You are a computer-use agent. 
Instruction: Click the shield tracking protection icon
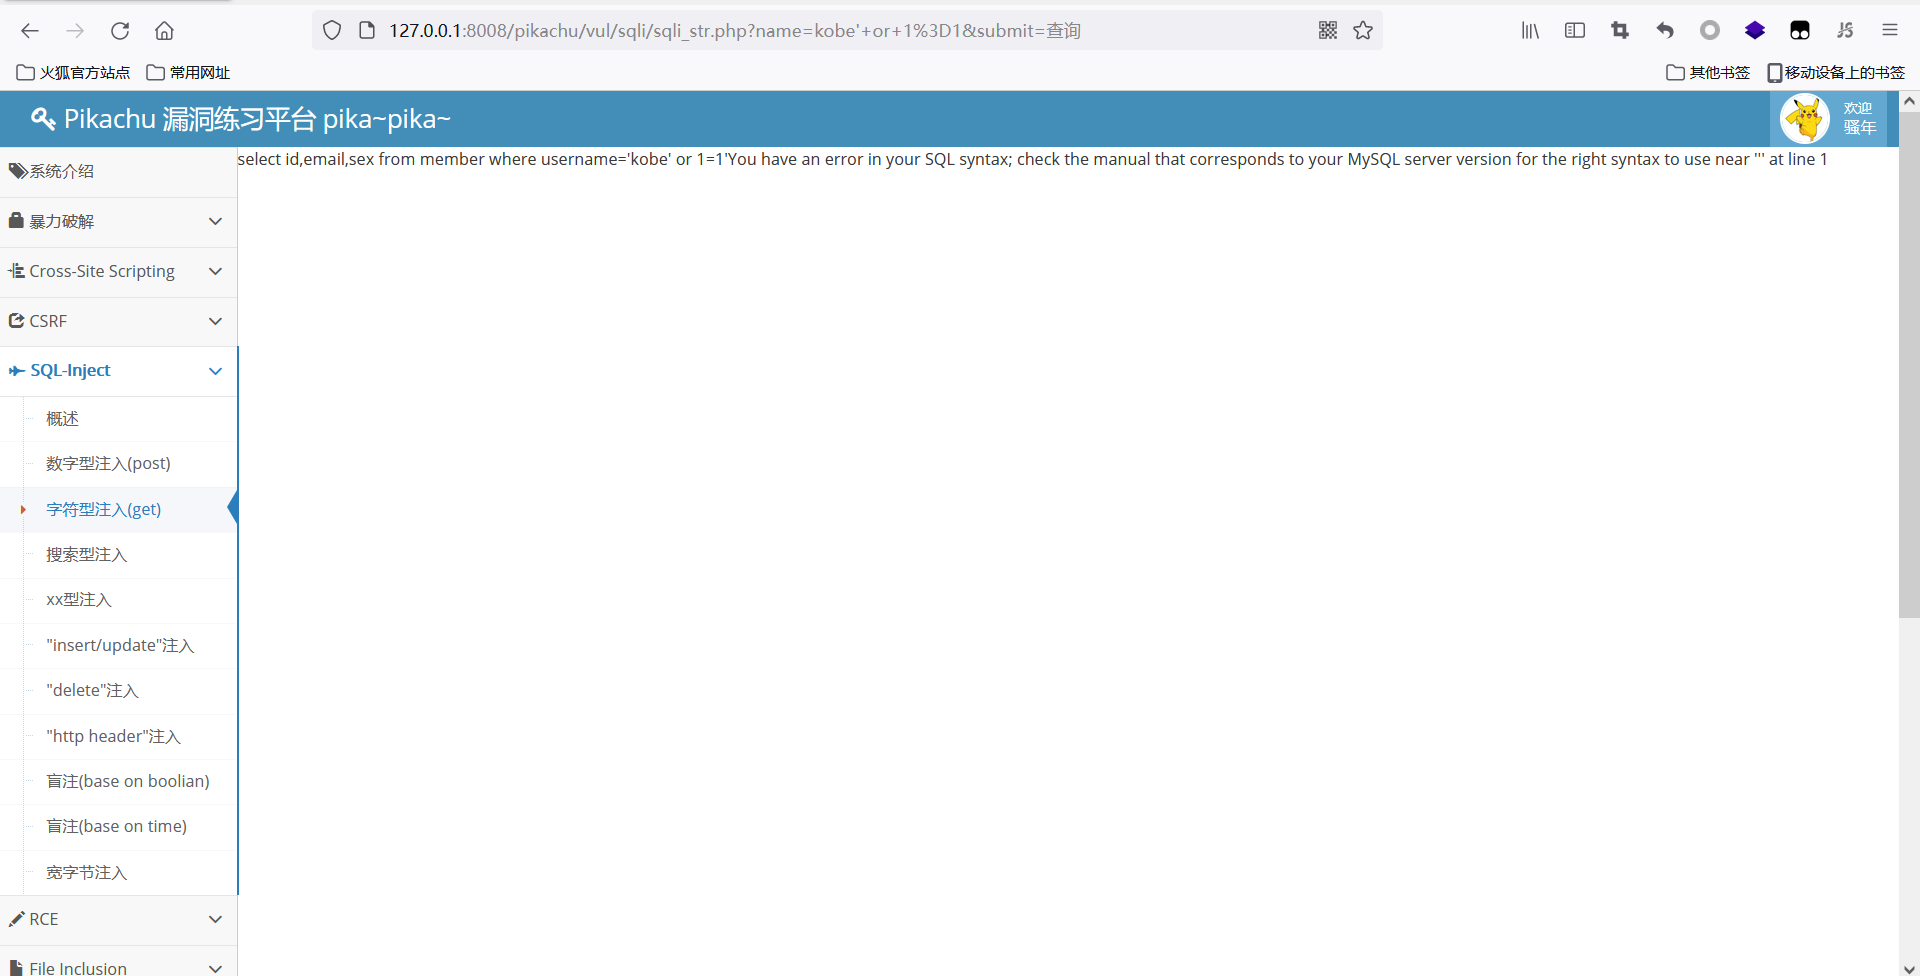(x=332, y=31)
